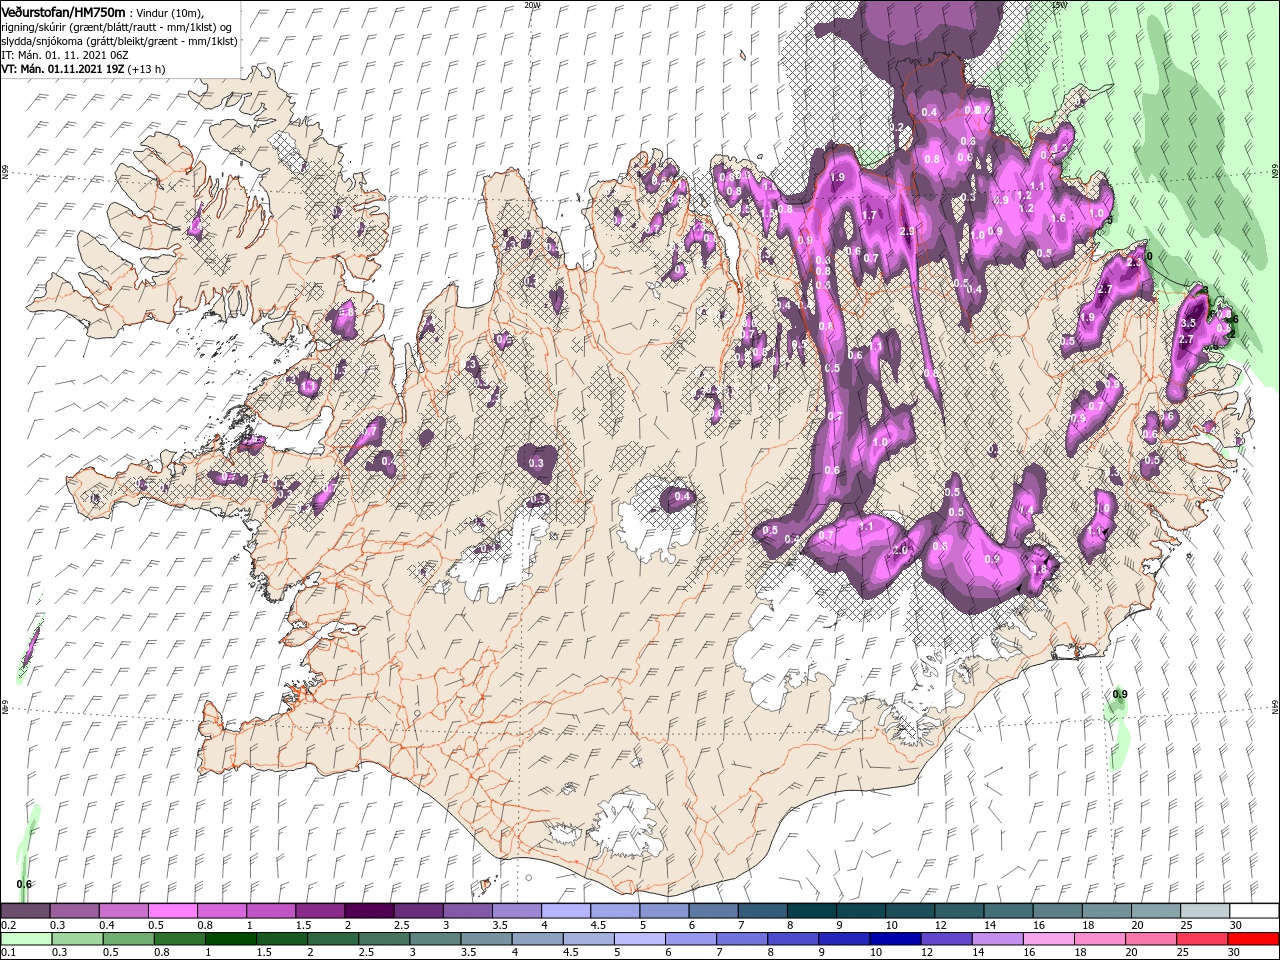Click the 'Veðurstofan/HM750m' title text
Image resolution: width=1280 pixels, height=960 pixels.
click(63, 11)
